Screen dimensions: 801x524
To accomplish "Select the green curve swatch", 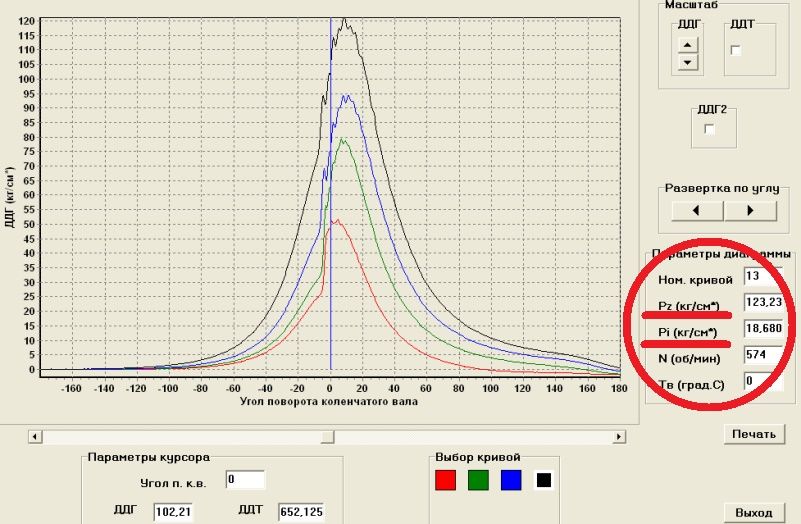I will (478, 480).
